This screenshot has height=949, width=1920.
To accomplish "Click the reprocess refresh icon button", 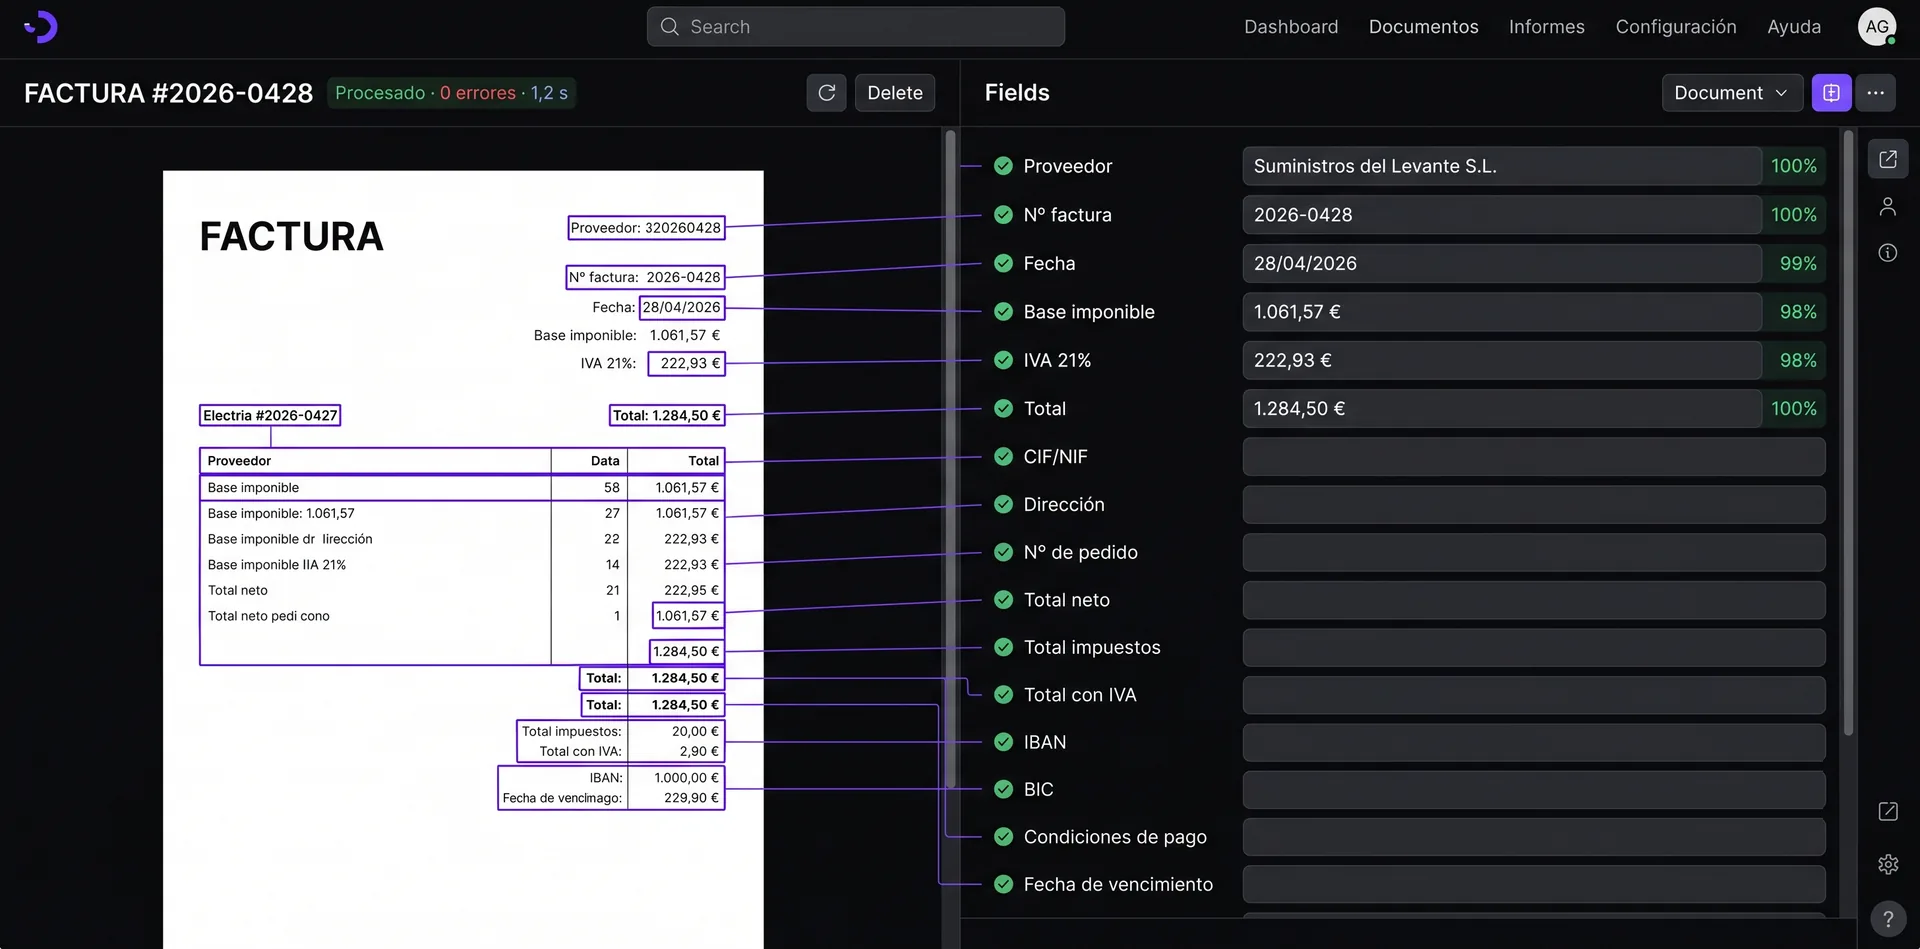I will point(827,93).
